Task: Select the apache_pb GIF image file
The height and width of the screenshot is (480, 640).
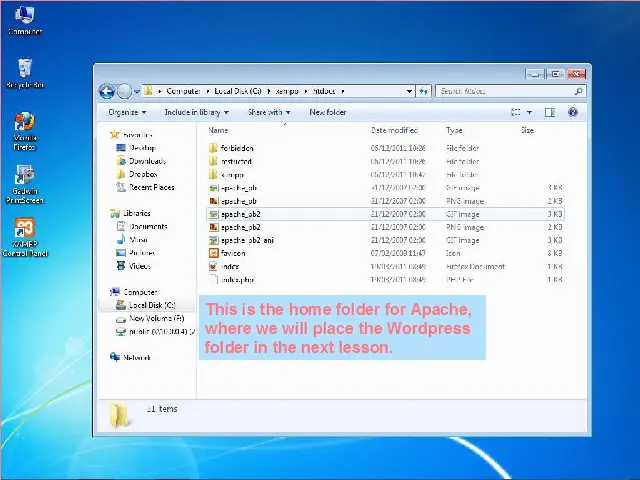Action: coord(385,188)
